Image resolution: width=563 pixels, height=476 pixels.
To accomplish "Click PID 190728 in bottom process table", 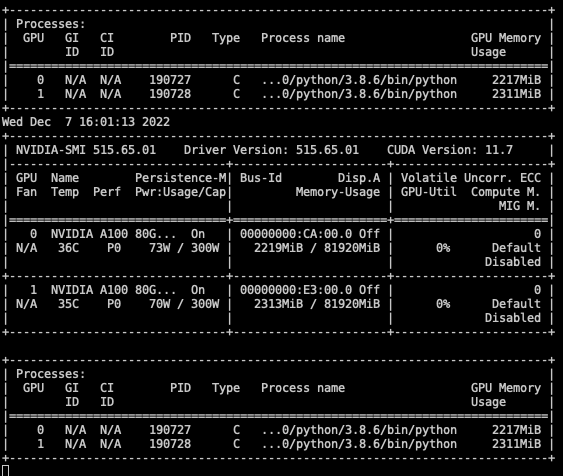I will (x=170, y=444).
